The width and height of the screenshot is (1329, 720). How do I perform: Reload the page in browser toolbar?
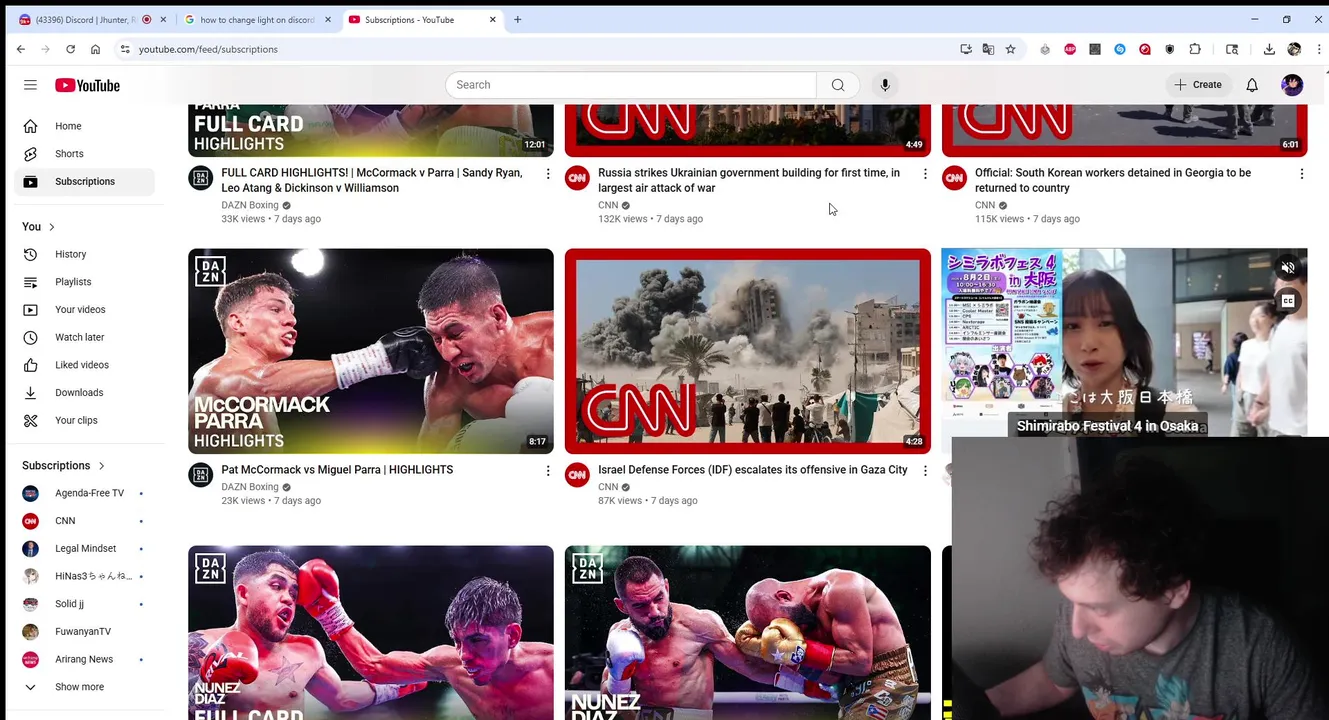click(x=70, y=49)
